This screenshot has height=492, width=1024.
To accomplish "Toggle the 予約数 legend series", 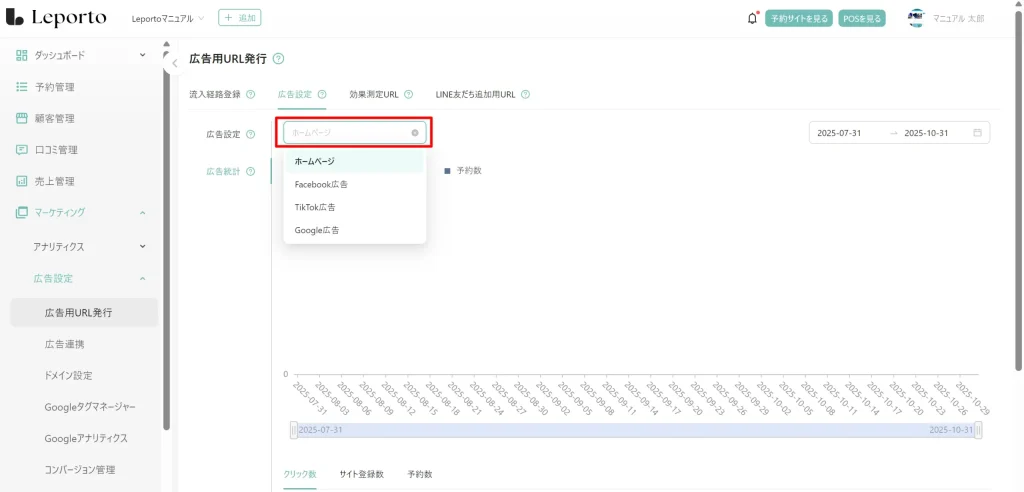I will click(463, 171).
